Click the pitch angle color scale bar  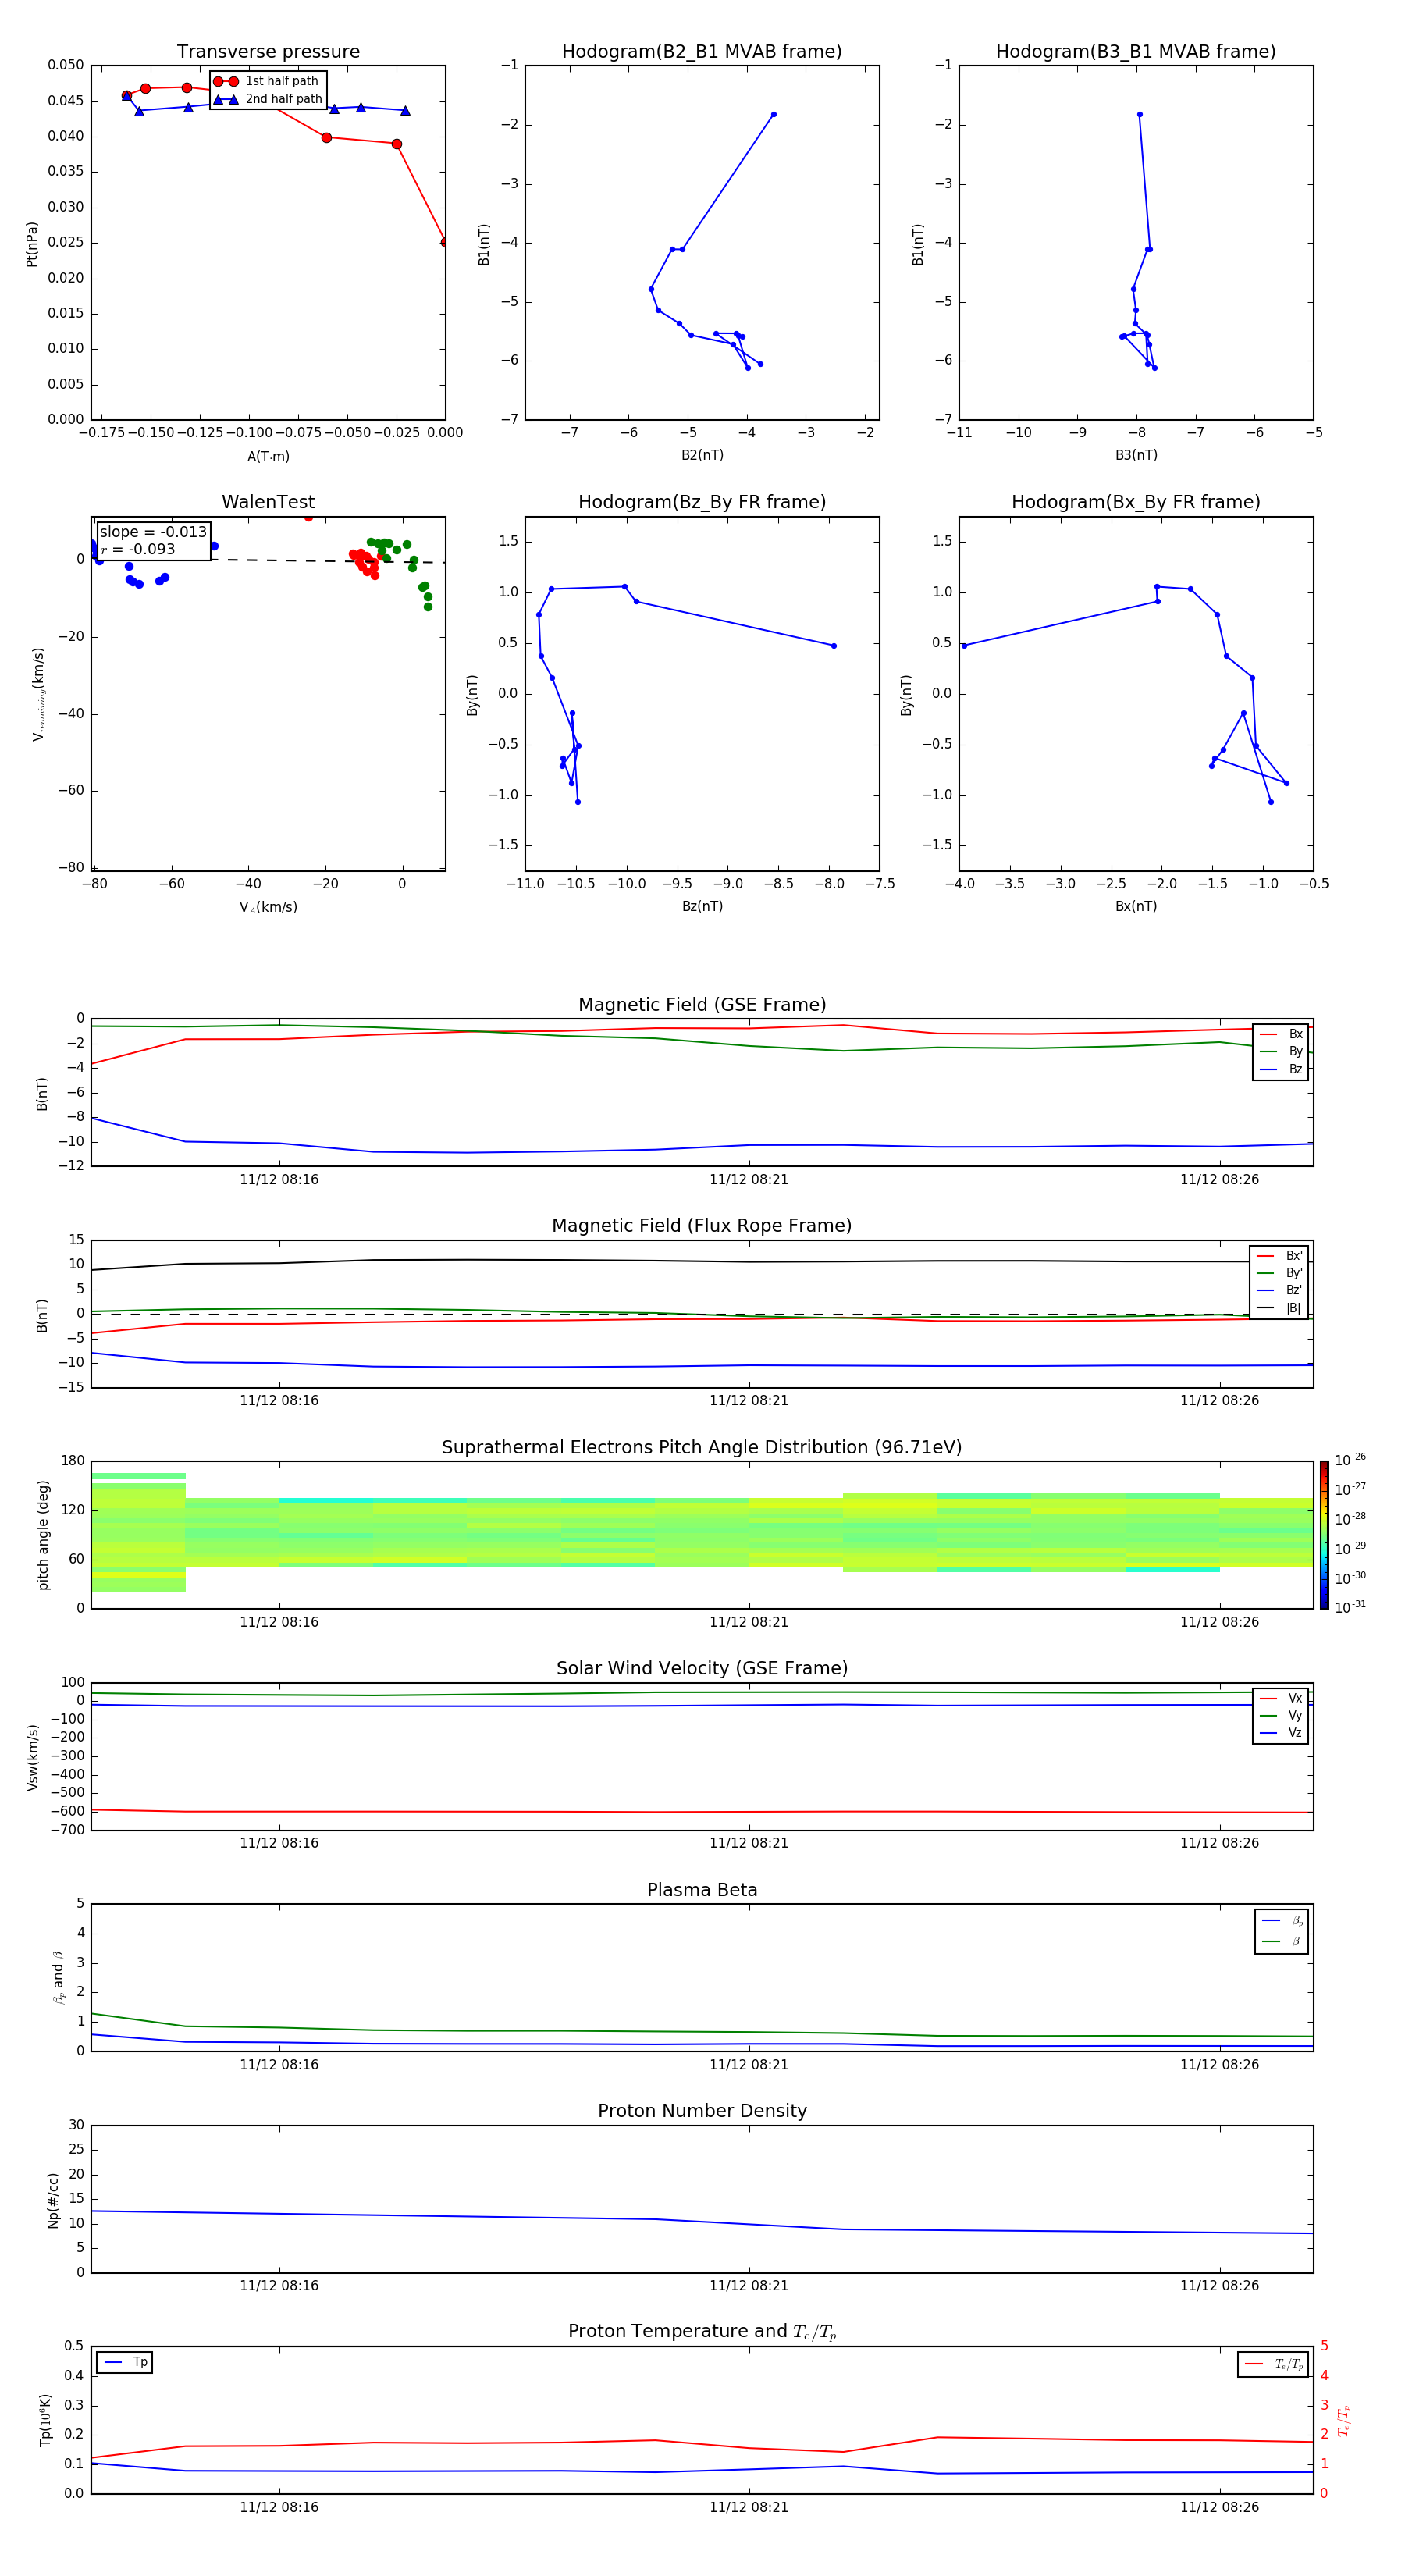1324,1535
